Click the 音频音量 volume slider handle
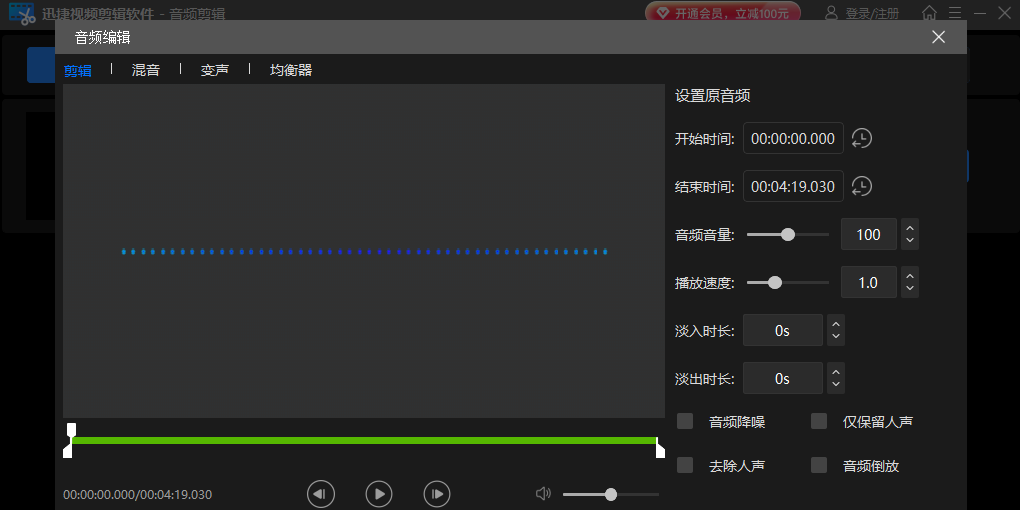Image resolution: width=1020 pixels, height=510 pixels. [x=788, y=235]
